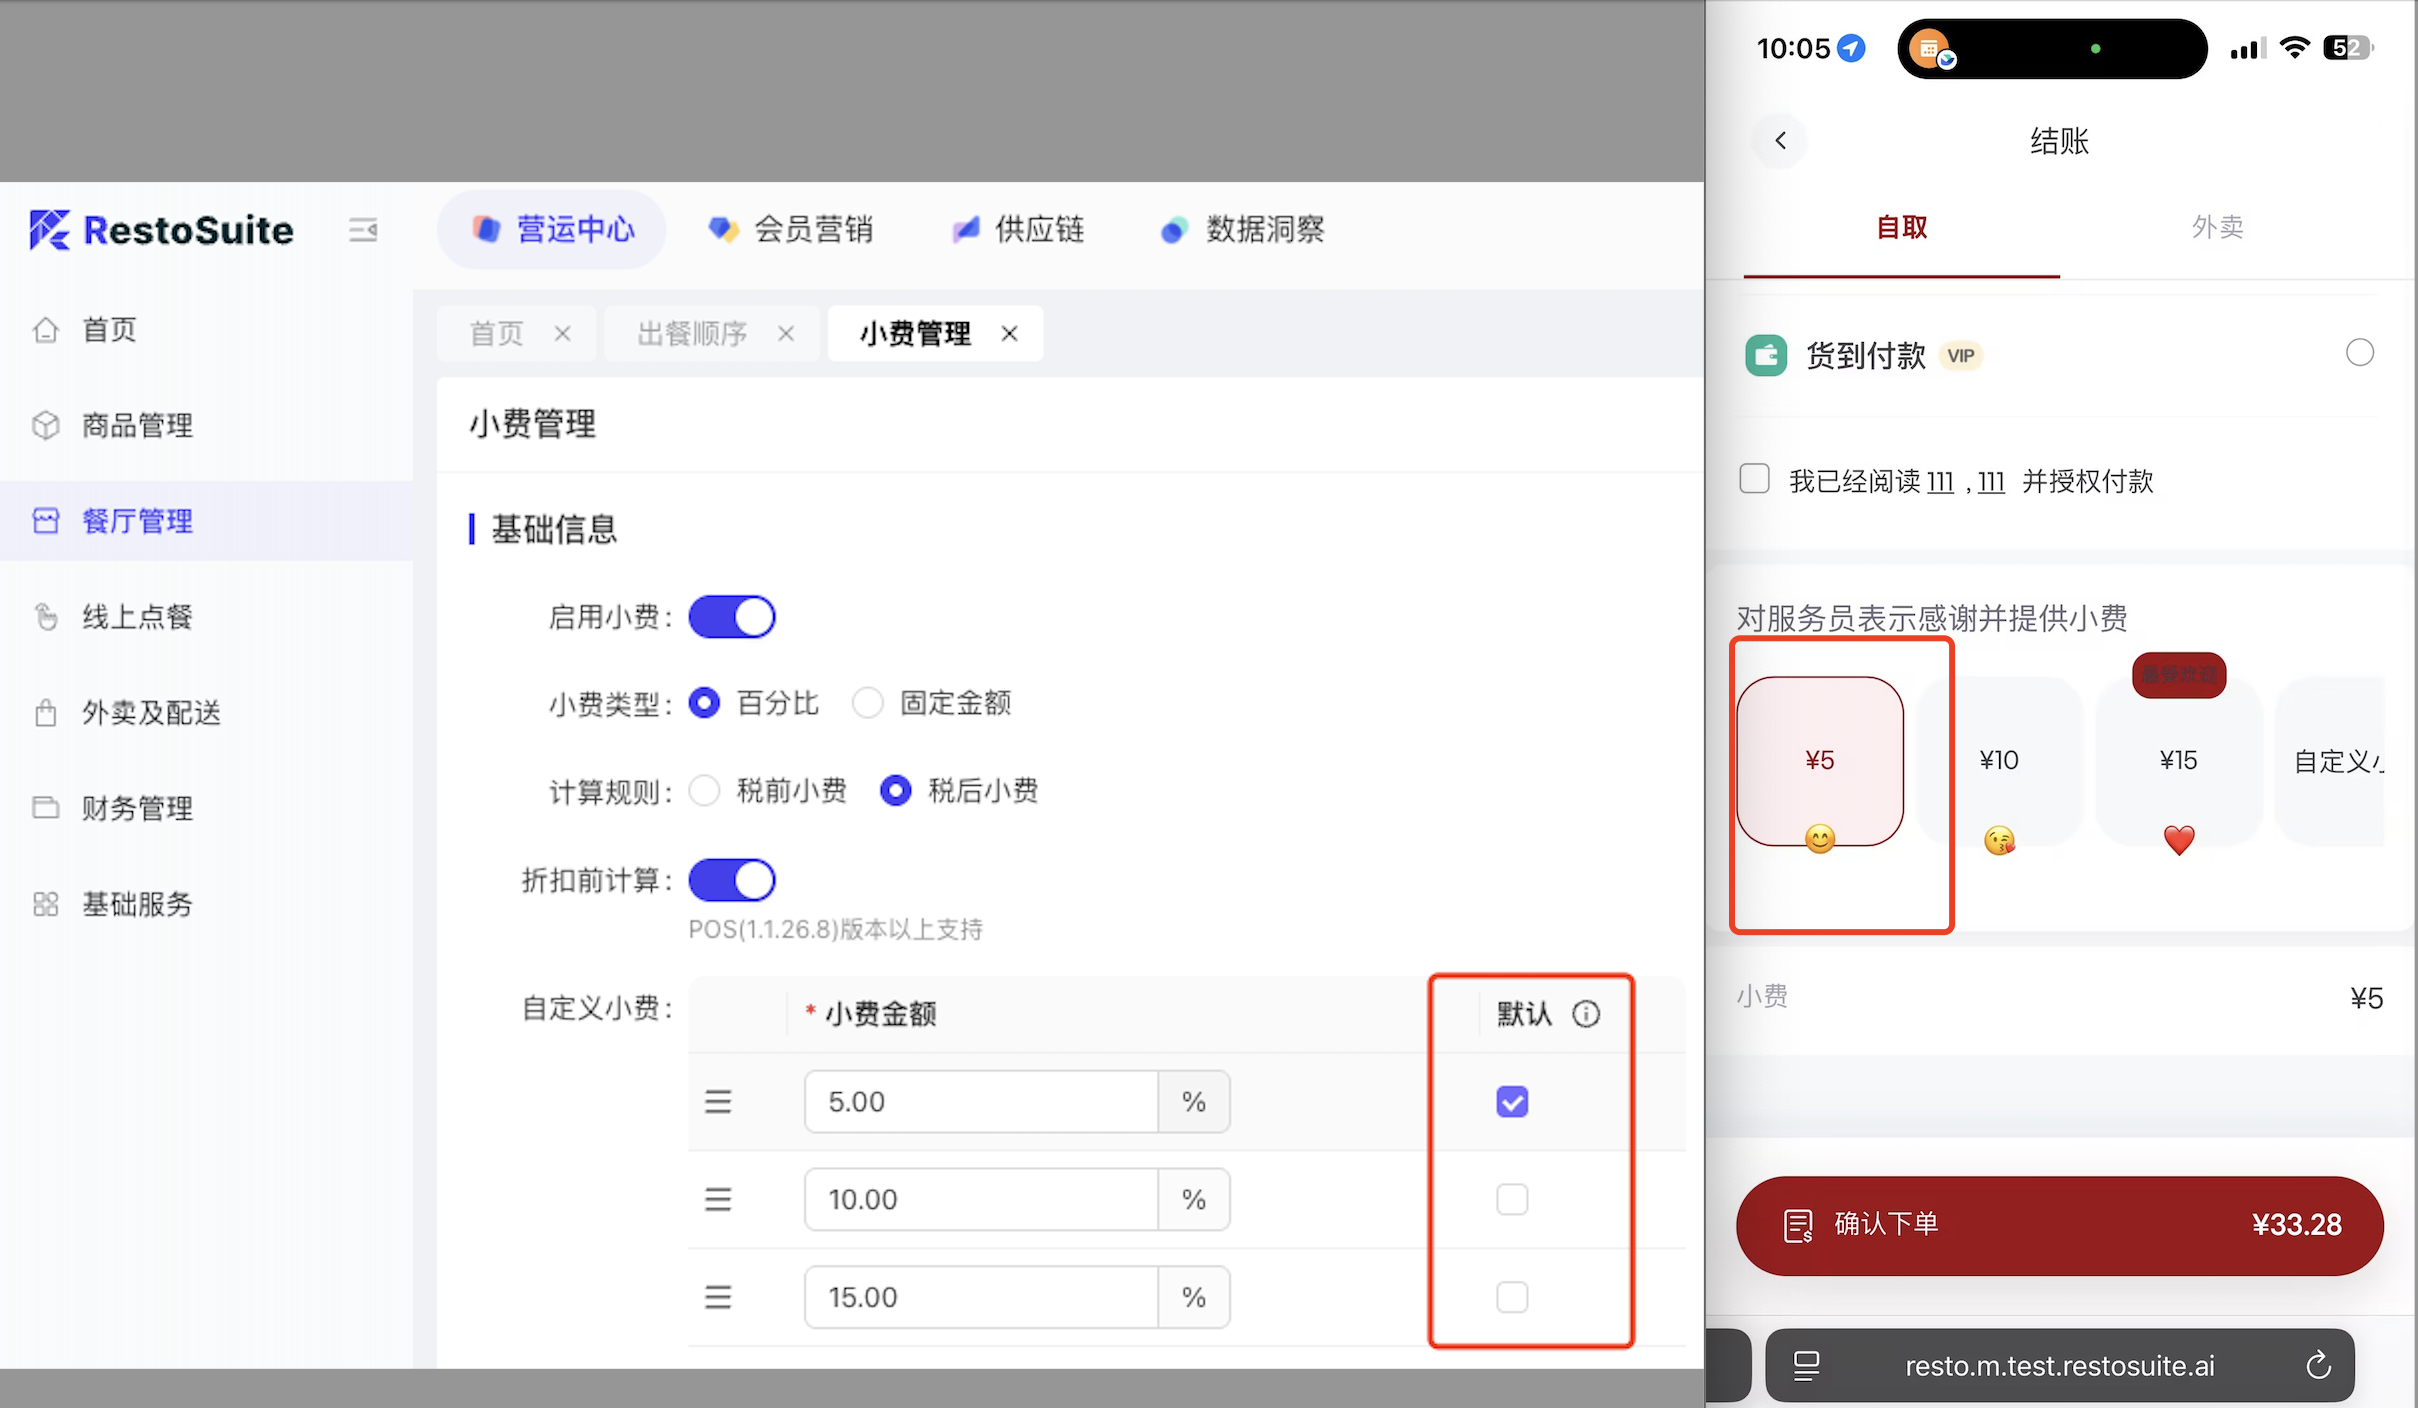Select 固定金额 tip type radio
Image resolution: width=2418 pixels, height=1408 pixels.
(x=868, y=703)
